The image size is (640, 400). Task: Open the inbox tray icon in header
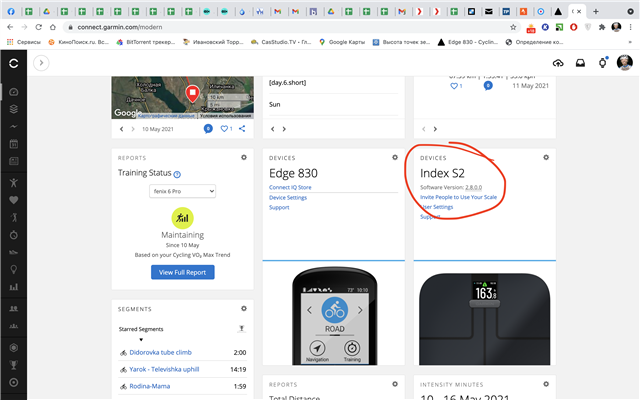click(x=580, y=63)
